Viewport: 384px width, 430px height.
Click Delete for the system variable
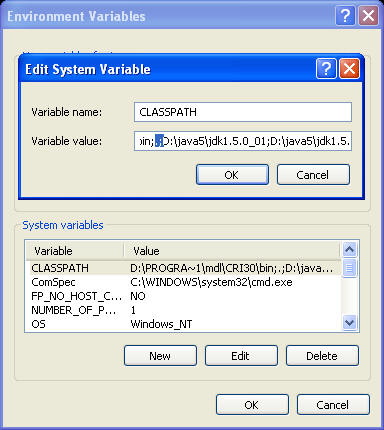[x=322, y=356]
